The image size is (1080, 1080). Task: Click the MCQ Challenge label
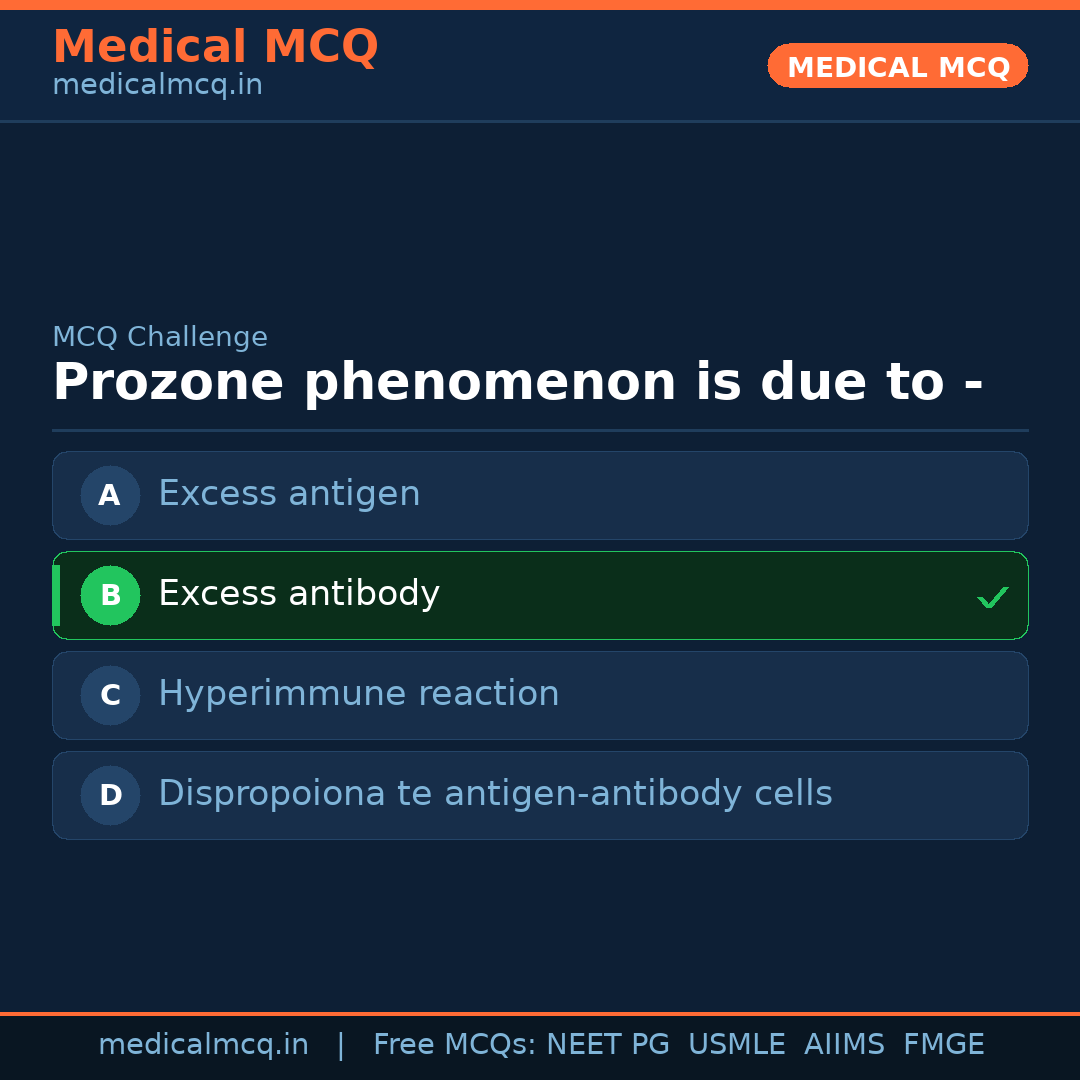(160, 338)
